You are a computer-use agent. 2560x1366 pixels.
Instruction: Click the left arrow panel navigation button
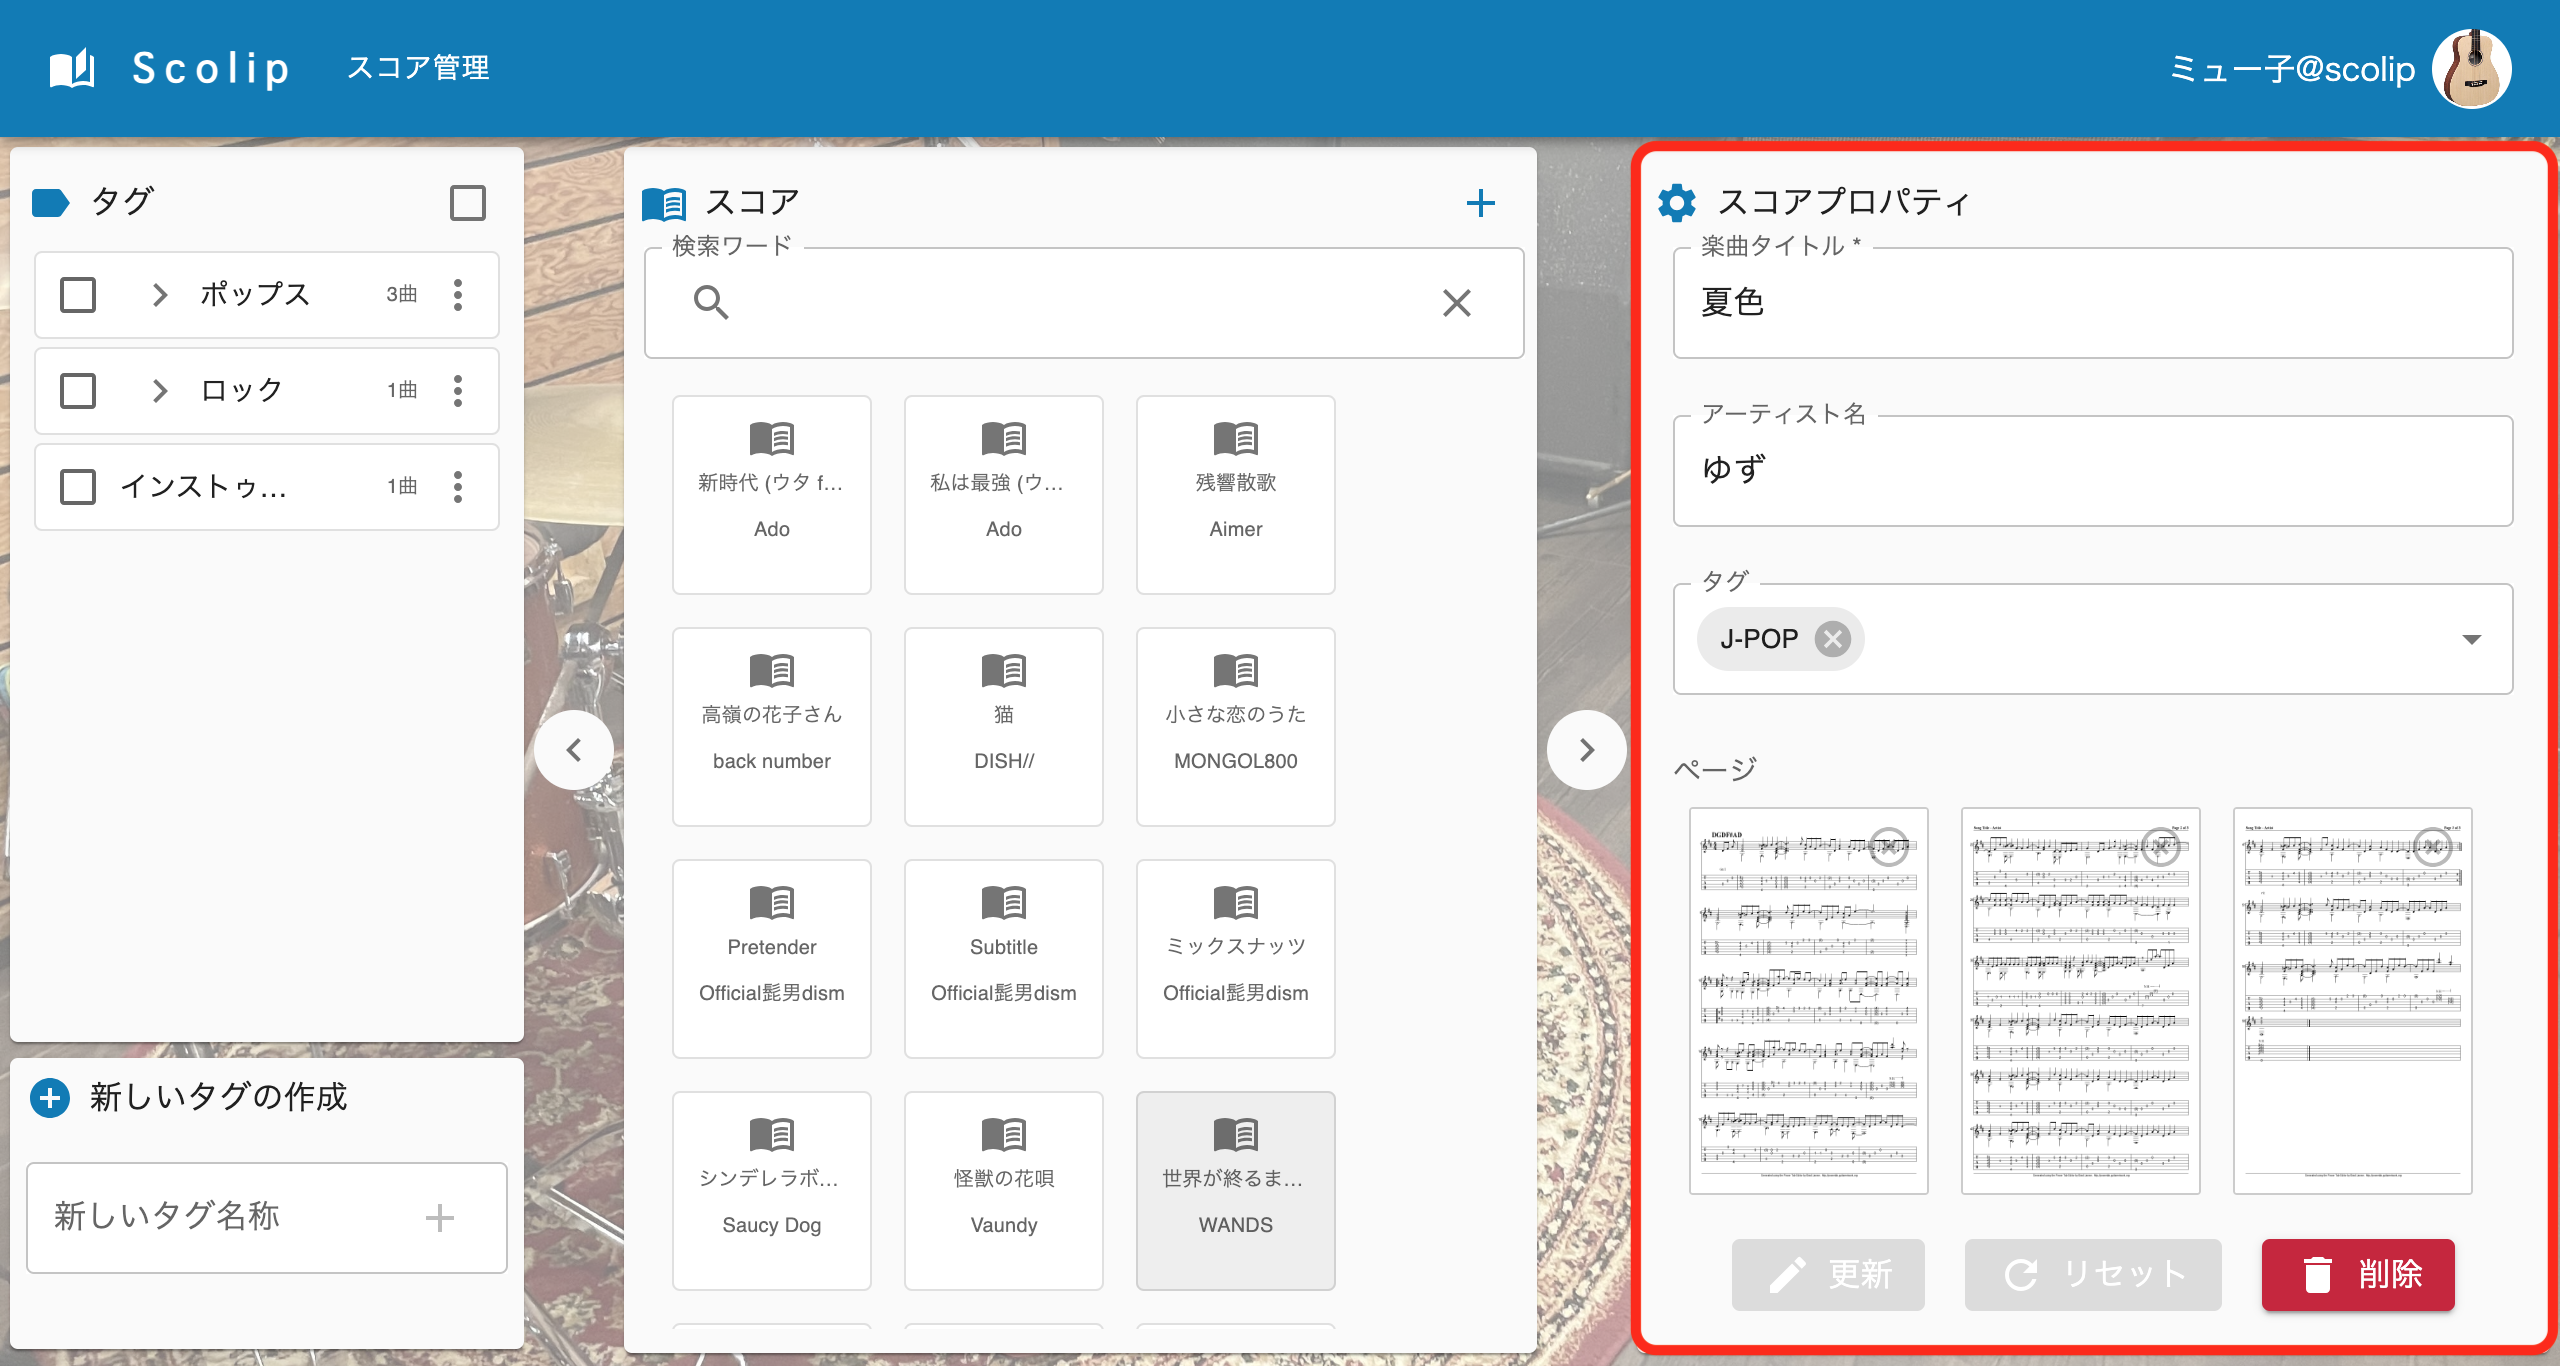574,750
